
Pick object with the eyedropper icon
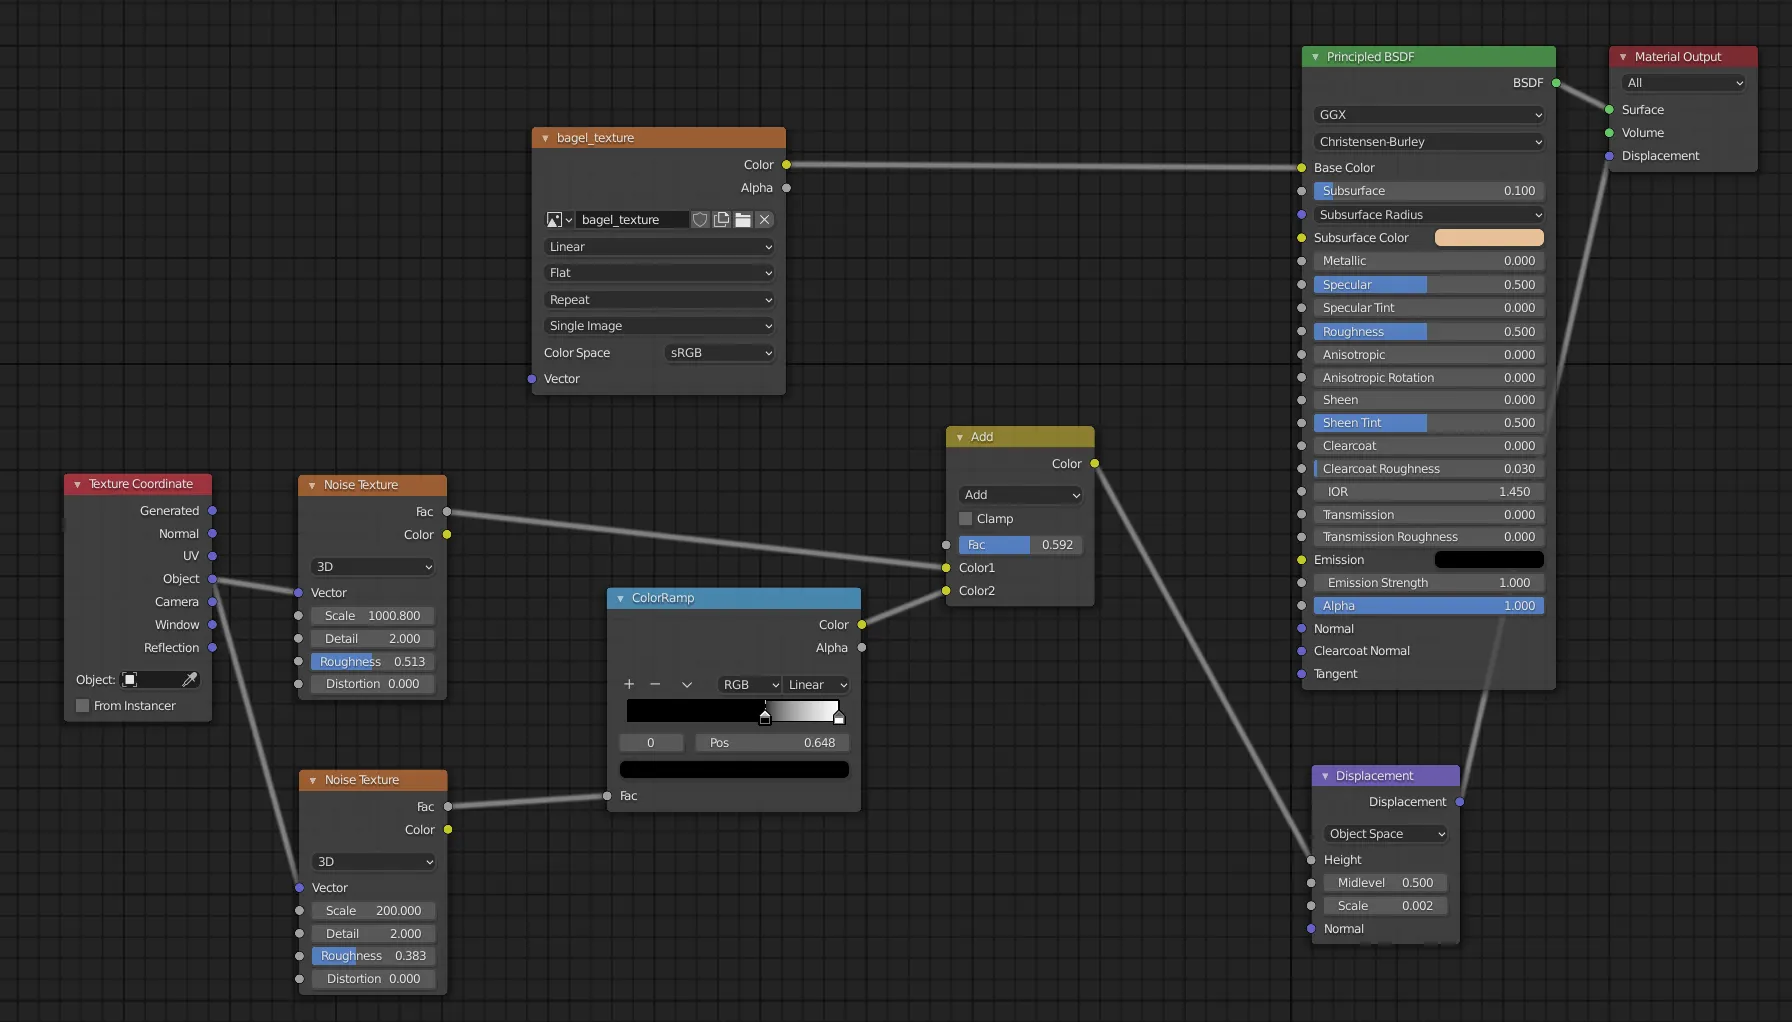[x=189, y=680]
